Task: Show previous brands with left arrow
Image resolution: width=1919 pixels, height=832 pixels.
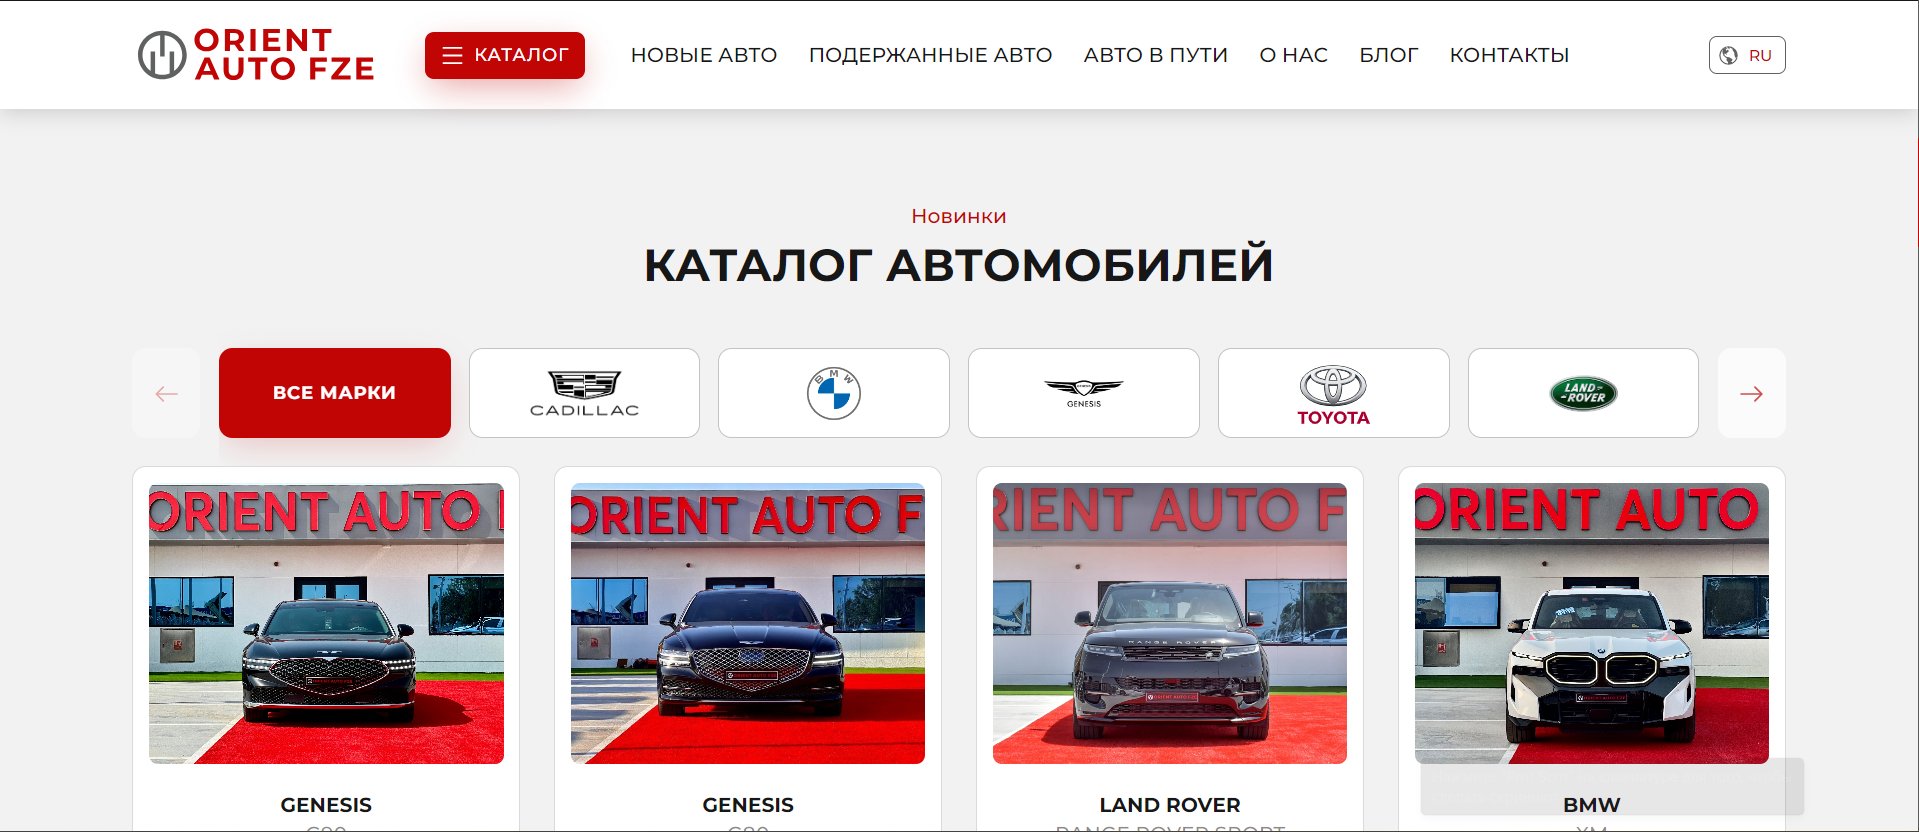Action: tap(166, 393)
